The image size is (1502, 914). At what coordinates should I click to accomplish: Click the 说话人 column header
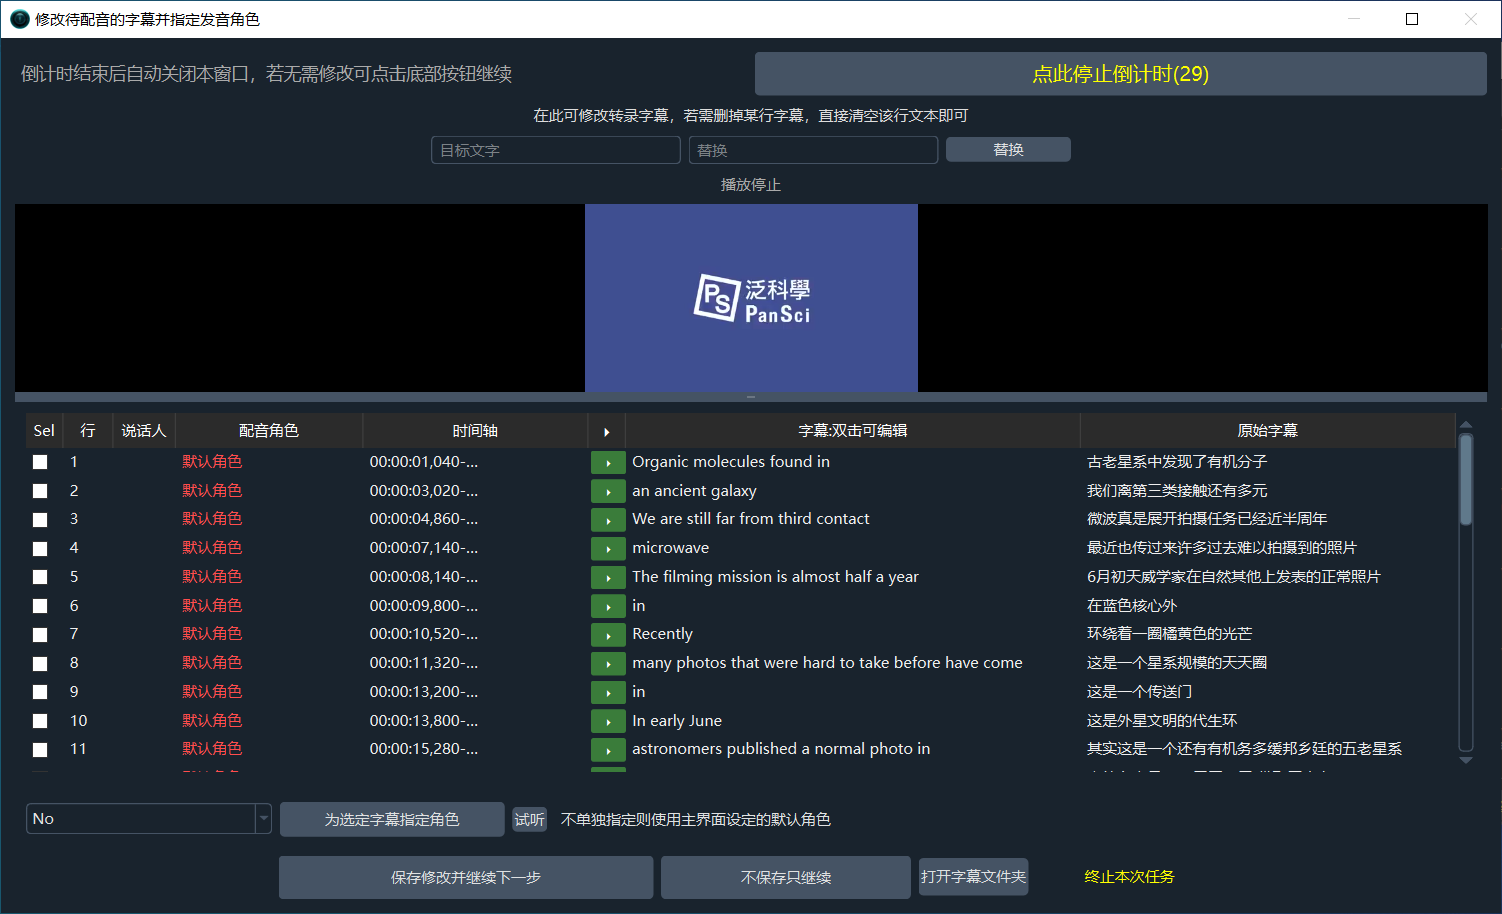[x=144, y=431]
